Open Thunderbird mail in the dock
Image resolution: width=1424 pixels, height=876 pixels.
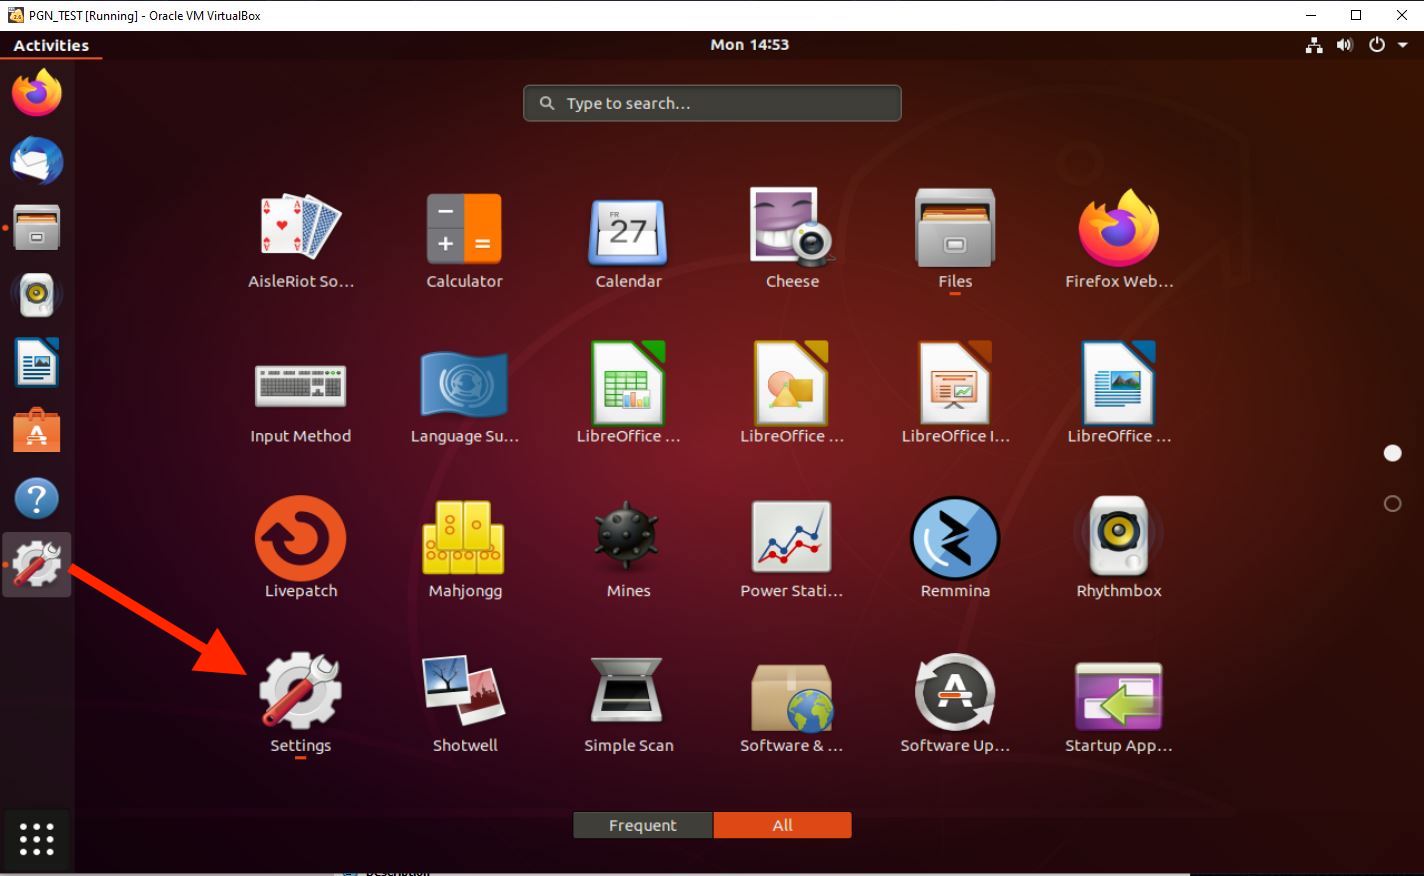[x=37, y=161]
